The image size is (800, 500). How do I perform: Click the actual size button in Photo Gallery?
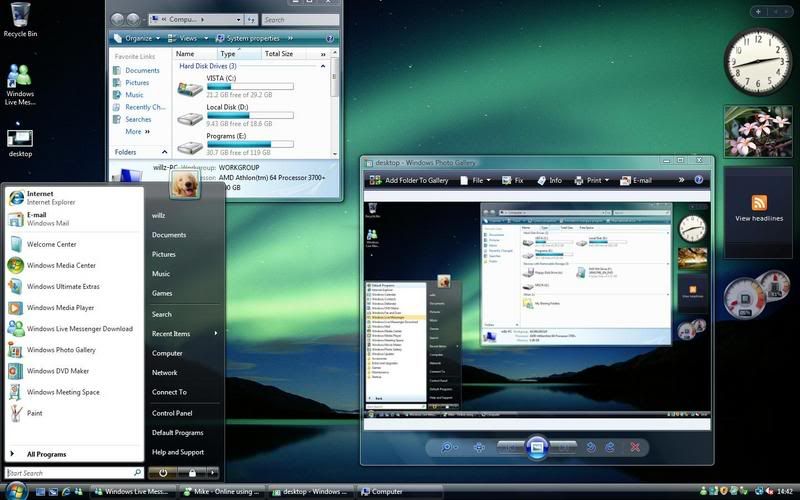479,447
